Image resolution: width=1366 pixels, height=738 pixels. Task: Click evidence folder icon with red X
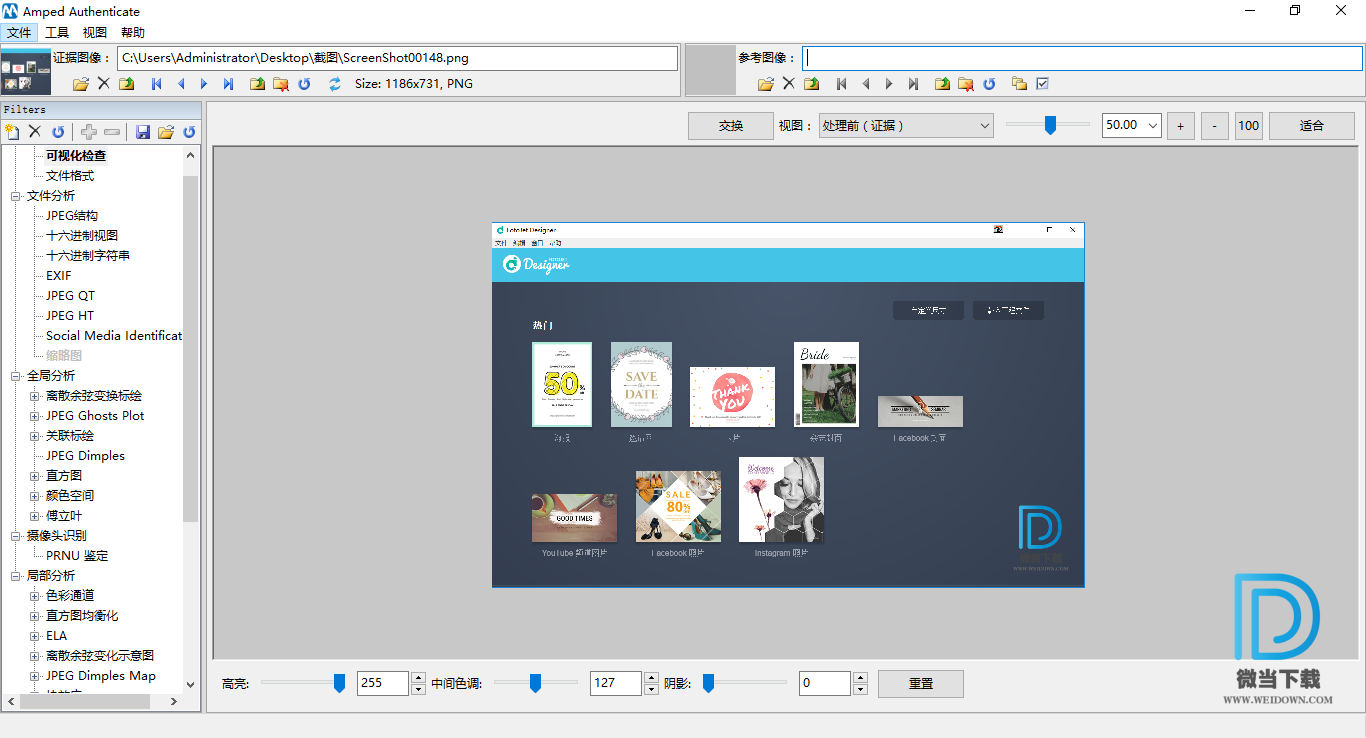coord(281,84)
